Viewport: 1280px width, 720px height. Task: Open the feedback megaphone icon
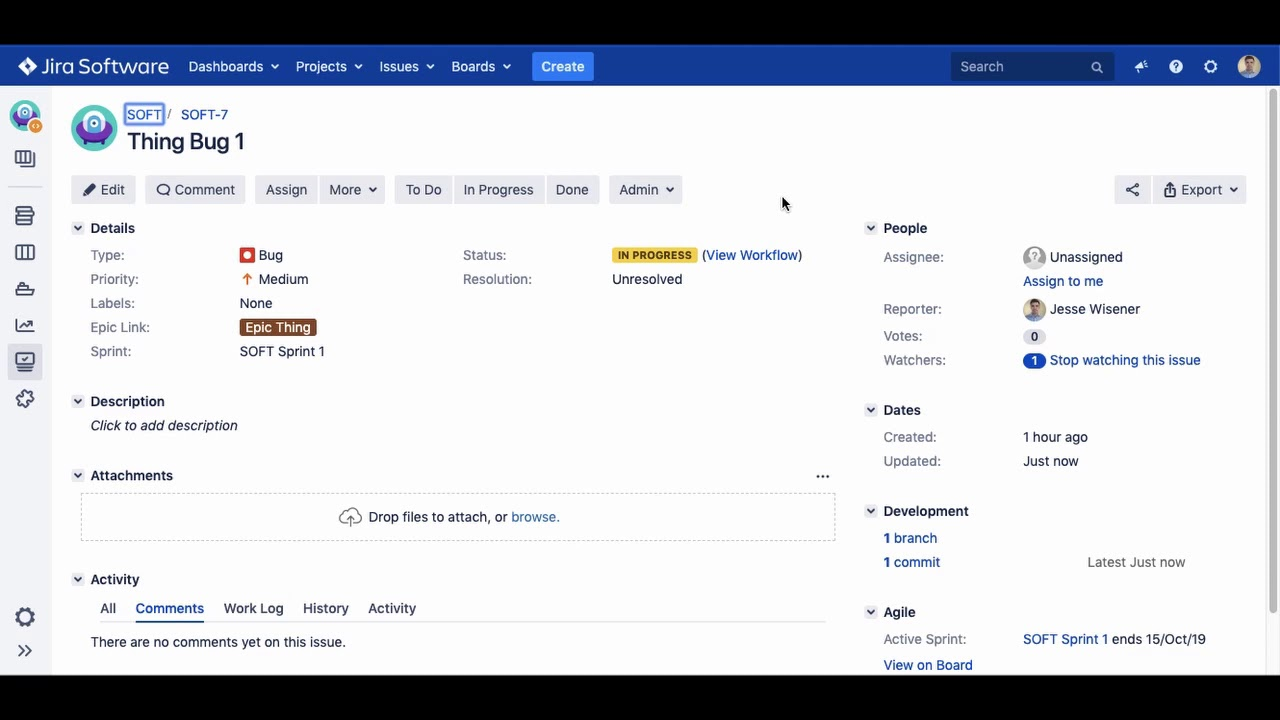(x=1141, y=67)
